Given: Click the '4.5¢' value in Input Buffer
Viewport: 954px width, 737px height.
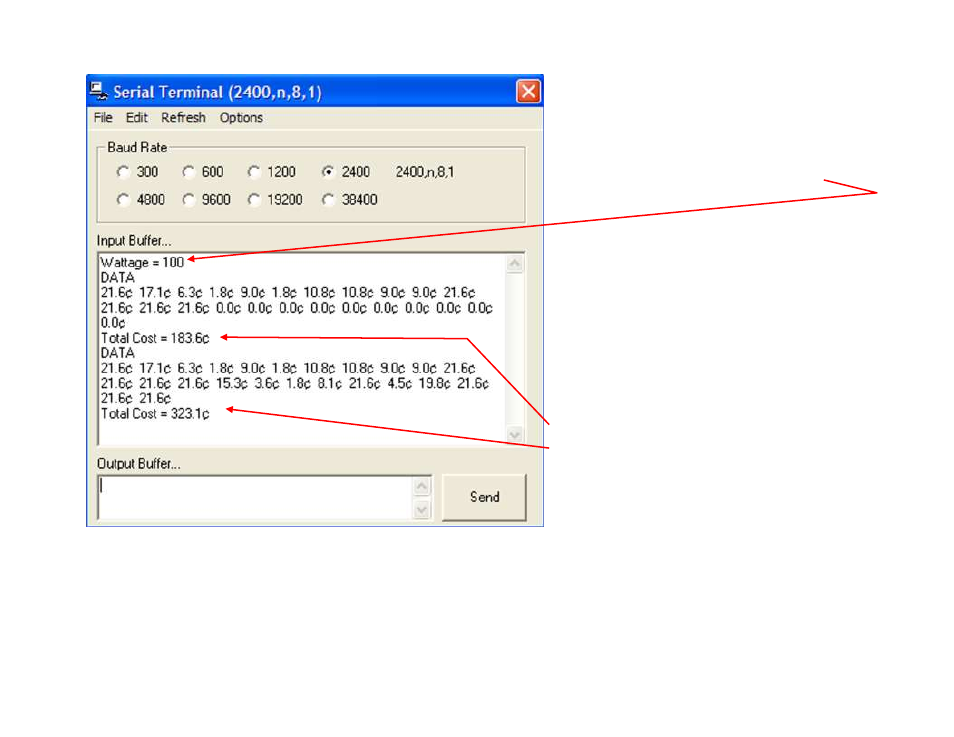Looking at the screenshot, I should click(399, 383).
